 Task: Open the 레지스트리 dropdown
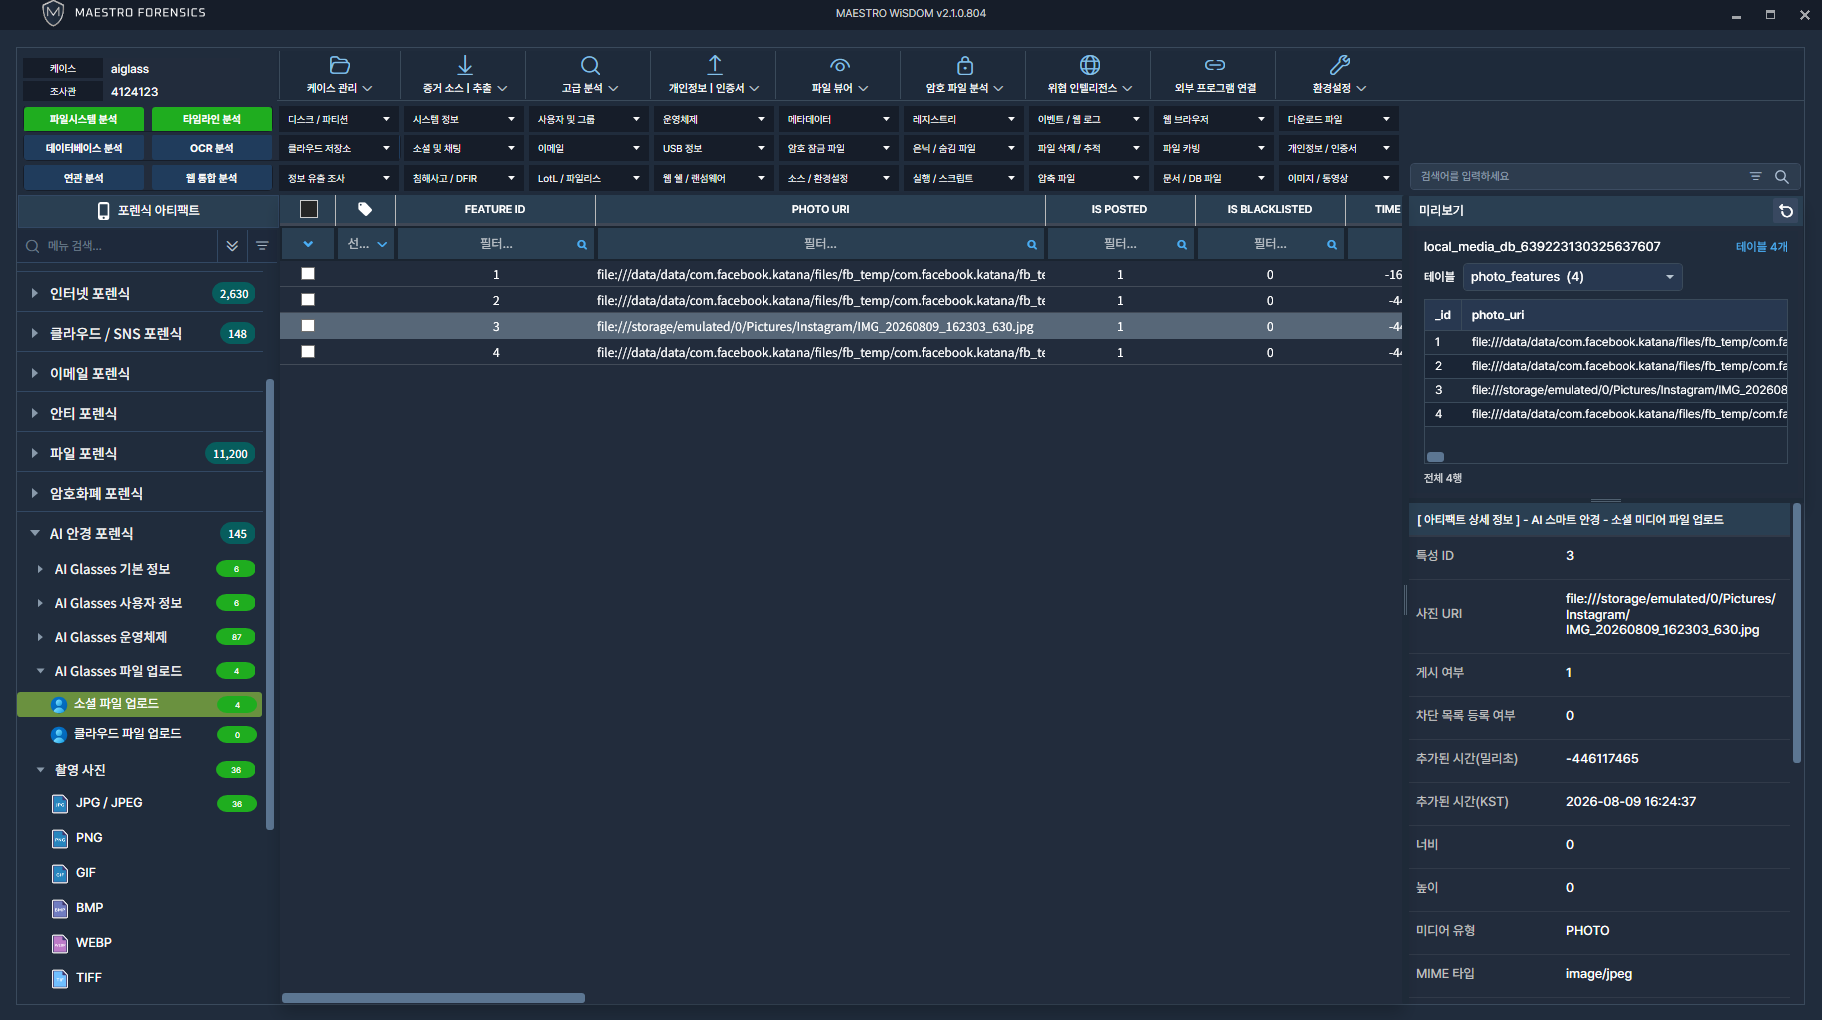(x=964, y=119)
